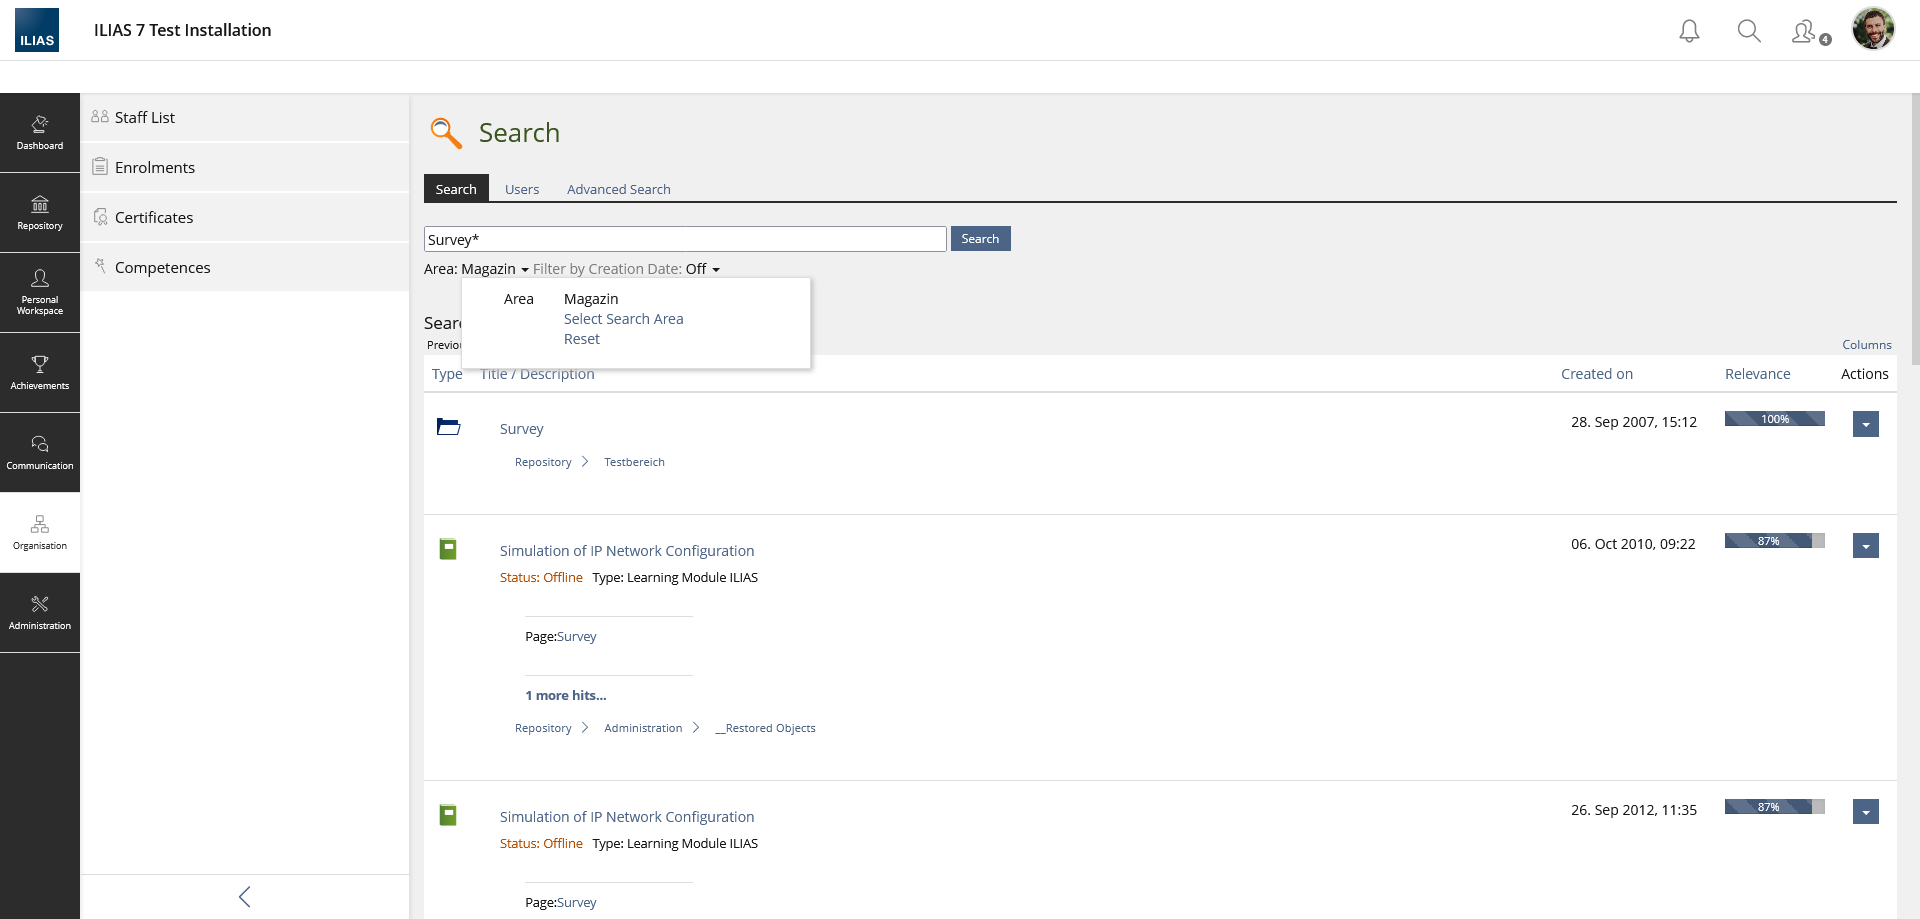Go to Repository in main sidebar
The image size is (1920, 919).
point(40,213)
